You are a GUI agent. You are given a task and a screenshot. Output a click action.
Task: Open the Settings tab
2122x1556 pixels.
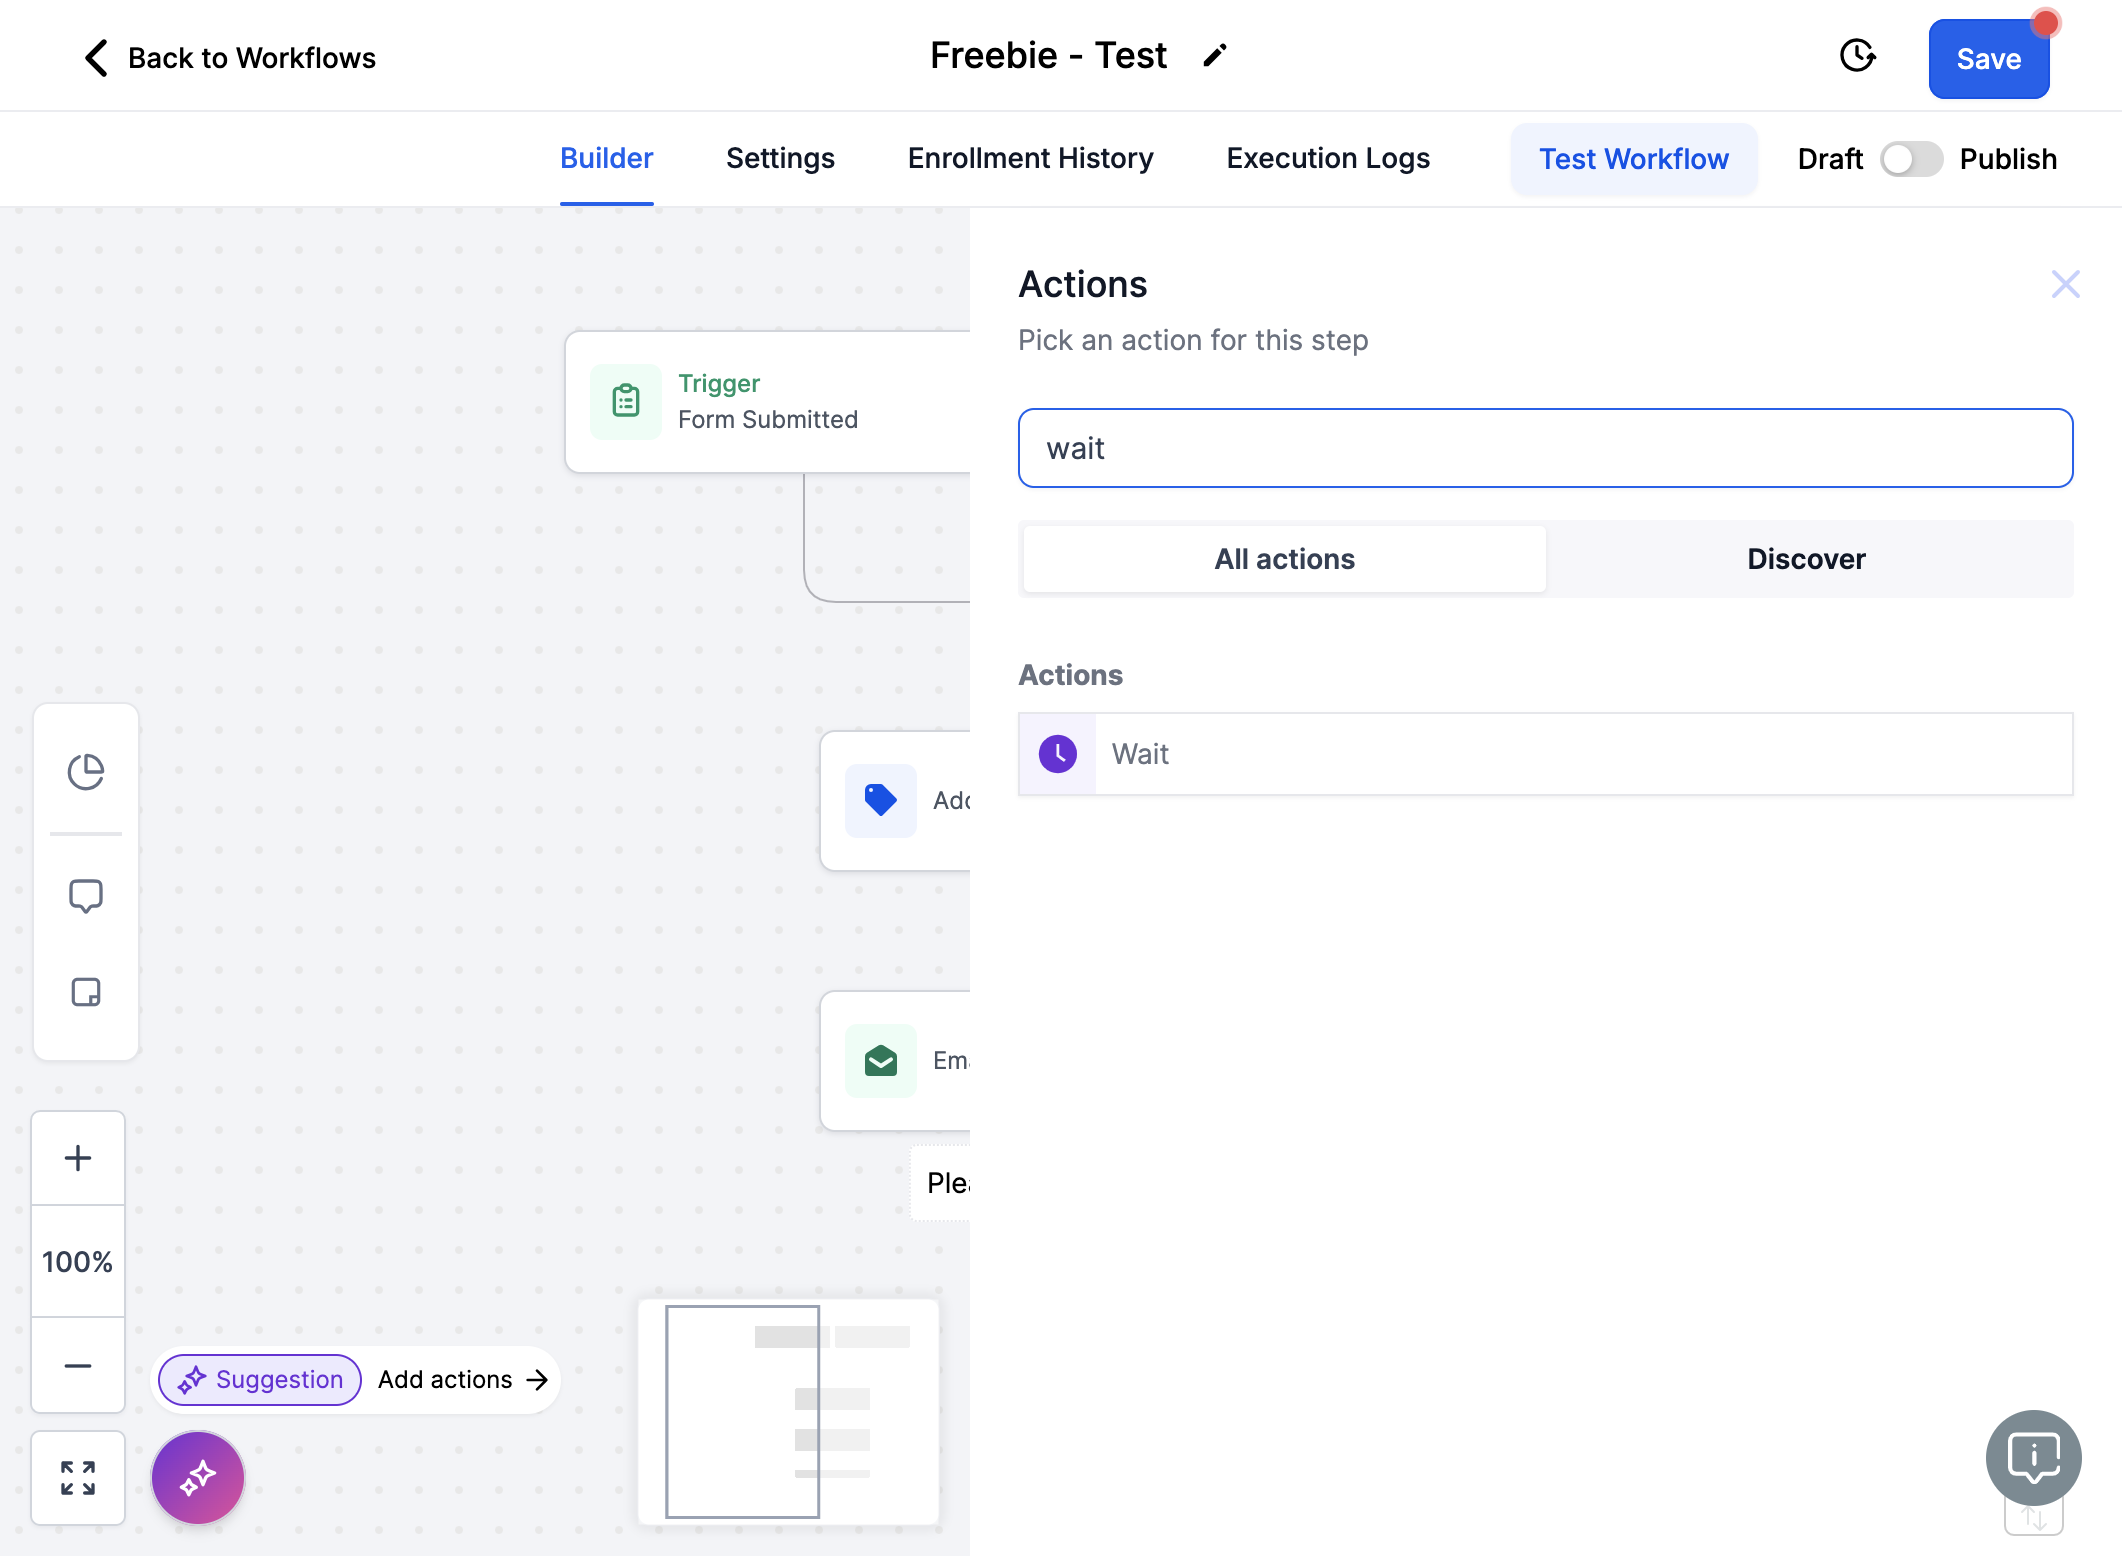coord(780,159)
